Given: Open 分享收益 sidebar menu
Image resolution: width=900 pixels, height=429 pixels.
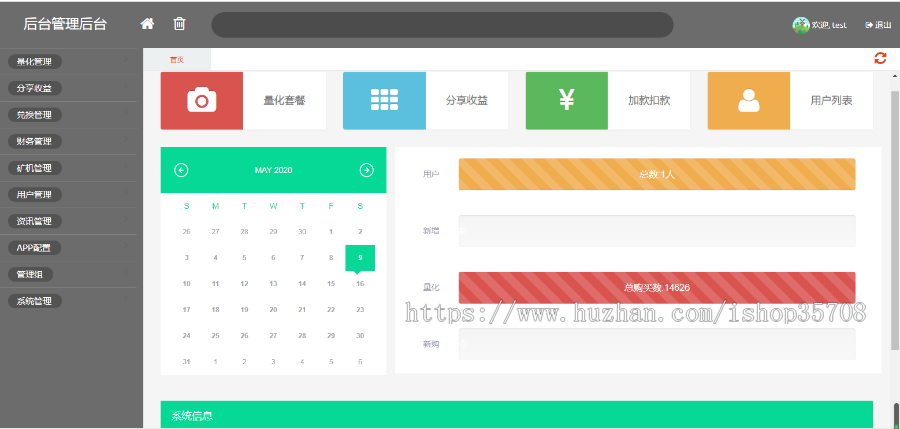Looking at the screenshot, I should point(34,88).
